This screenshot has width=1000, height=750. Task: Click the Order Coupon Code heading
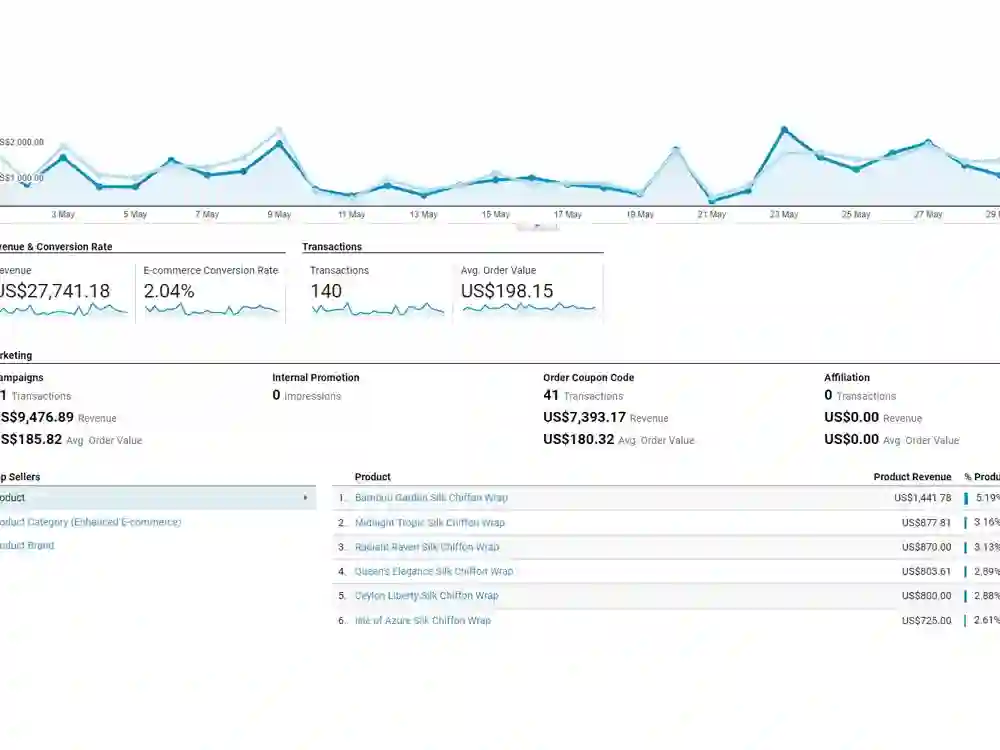point(589,378)
